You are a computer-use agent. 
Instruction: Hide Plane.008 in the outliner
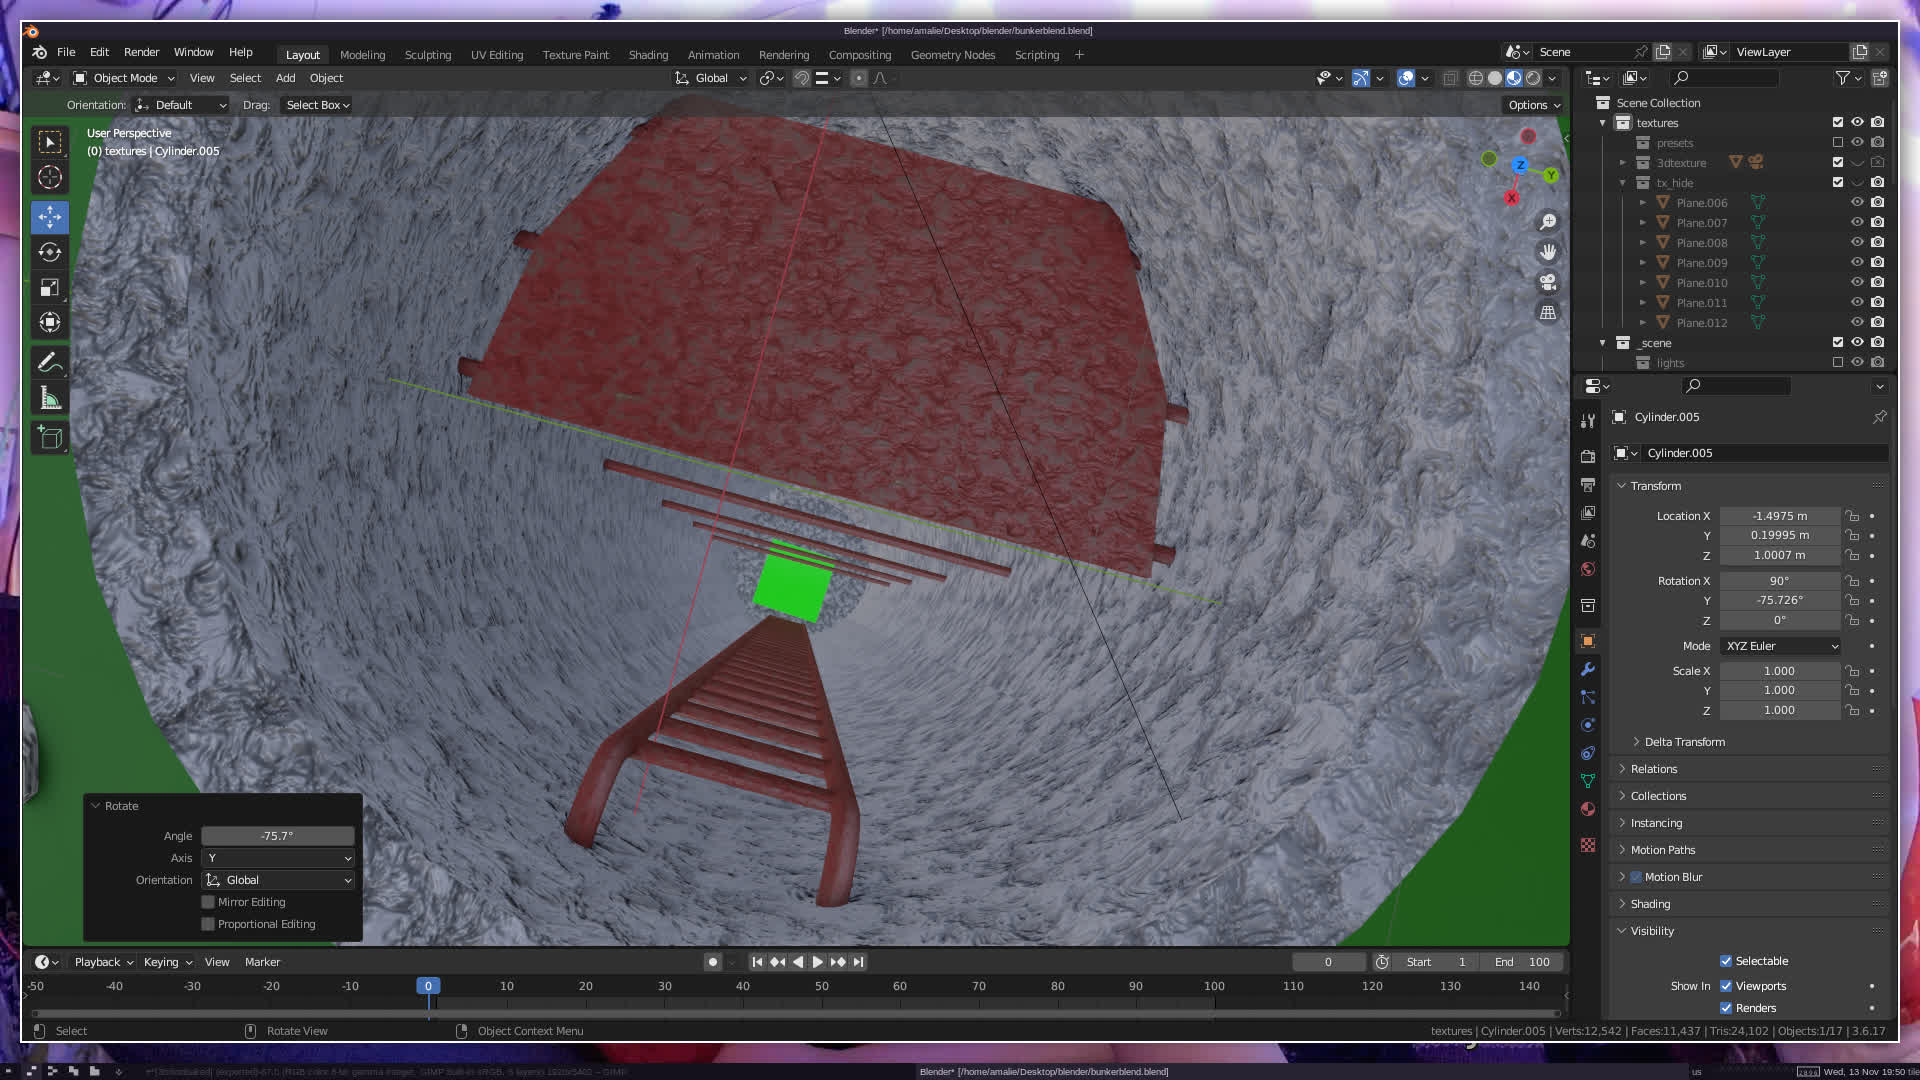[x=1857, y=242]
